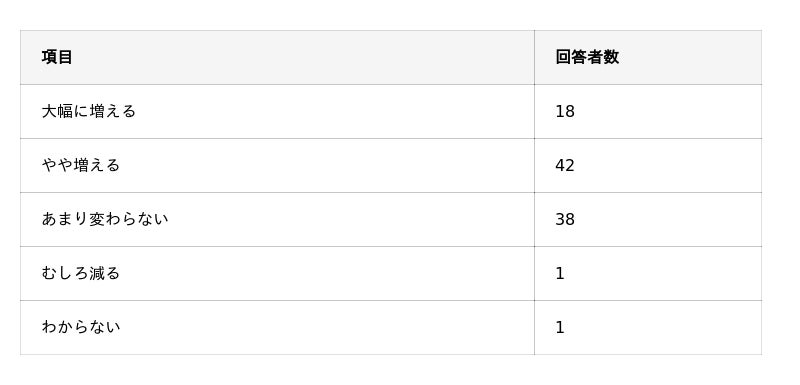
Task: Click the count 1 for わからない
Action: [x=560, y=327]
